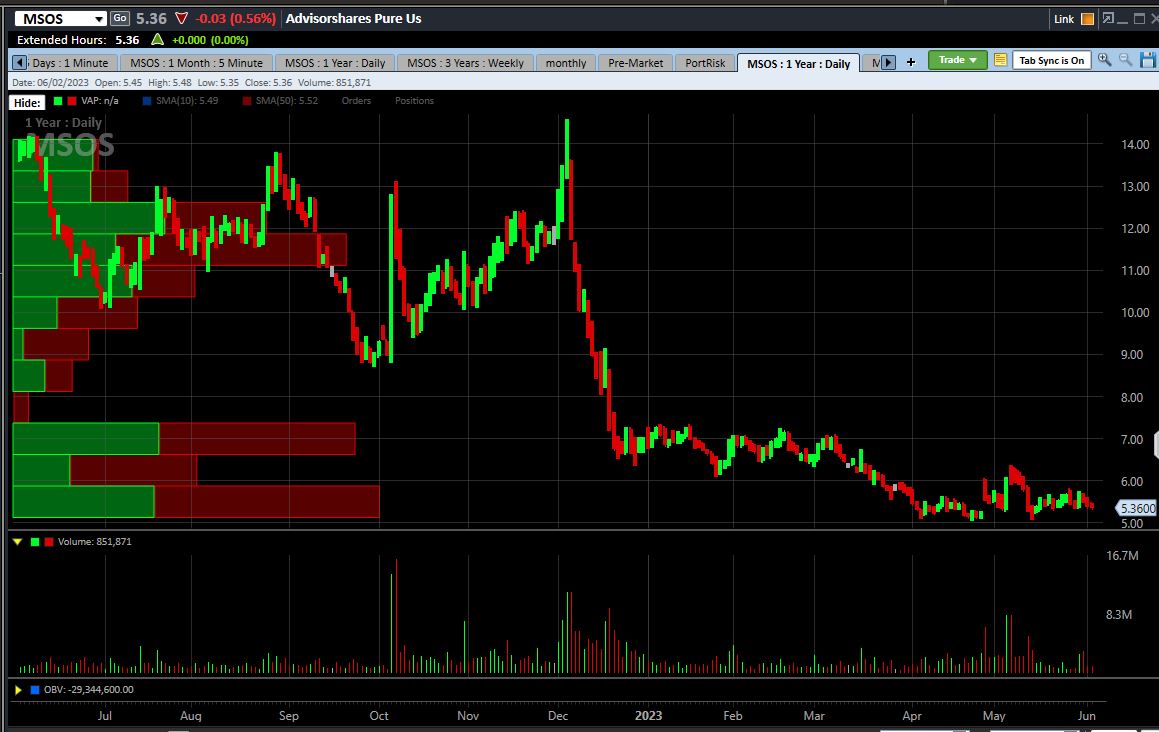Add a new chart tab with plus icon
The image size is (1159, 732).
[x=911, y=62]
